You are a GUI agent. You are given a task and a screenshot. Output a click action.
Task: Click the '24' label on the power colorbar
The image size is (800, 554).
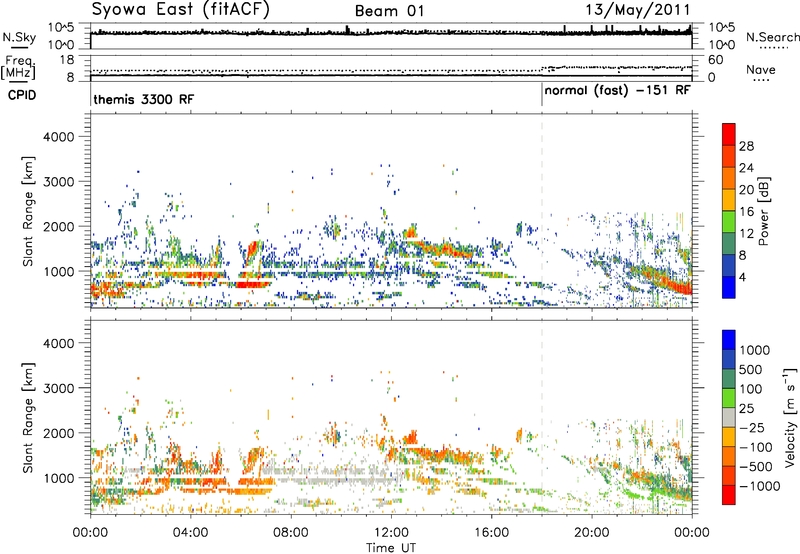[746, 168]
